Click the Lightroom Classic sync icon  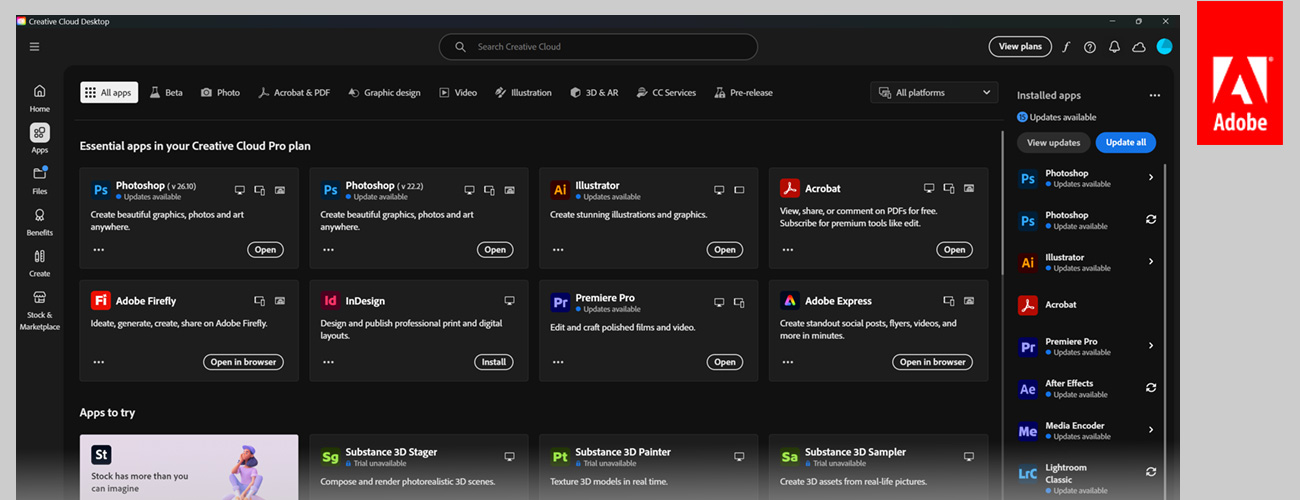click(1151, 472)
